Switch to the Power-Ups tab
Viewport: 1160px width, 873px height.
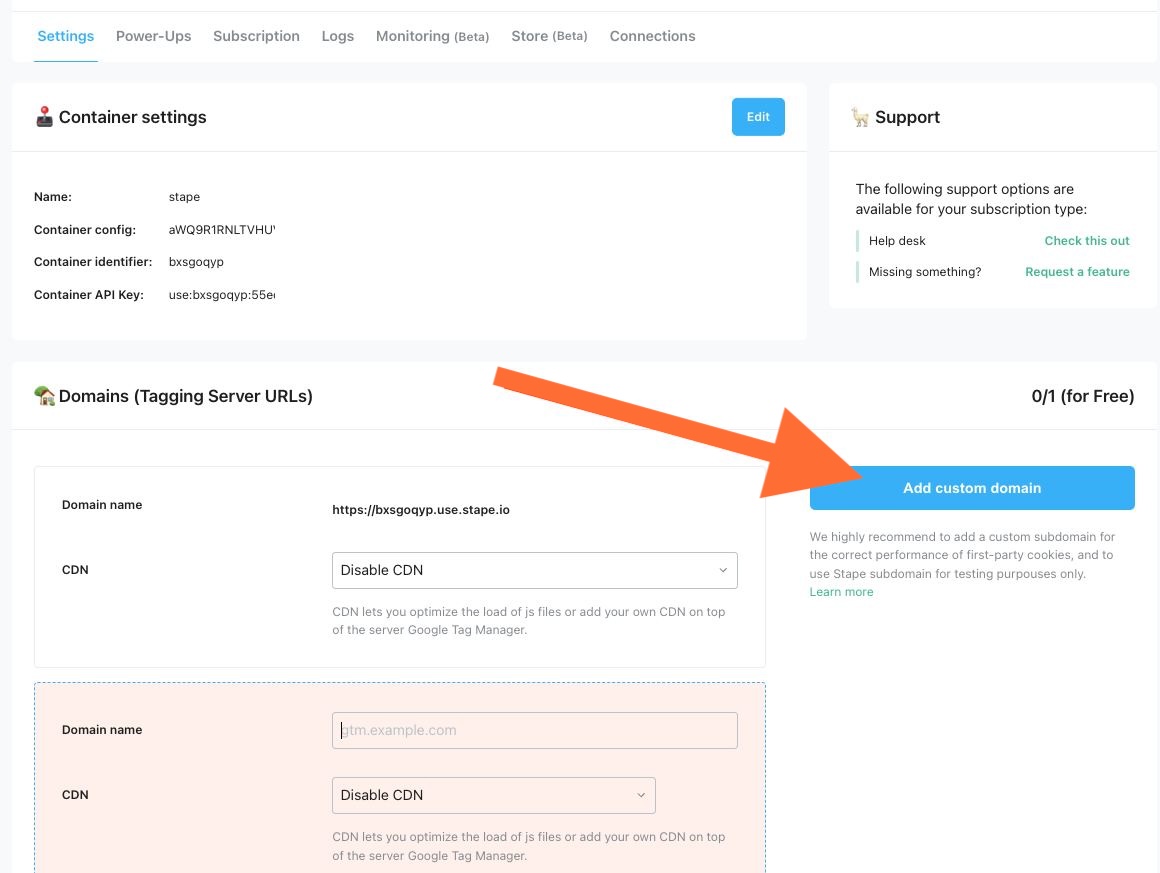[153, 36]
